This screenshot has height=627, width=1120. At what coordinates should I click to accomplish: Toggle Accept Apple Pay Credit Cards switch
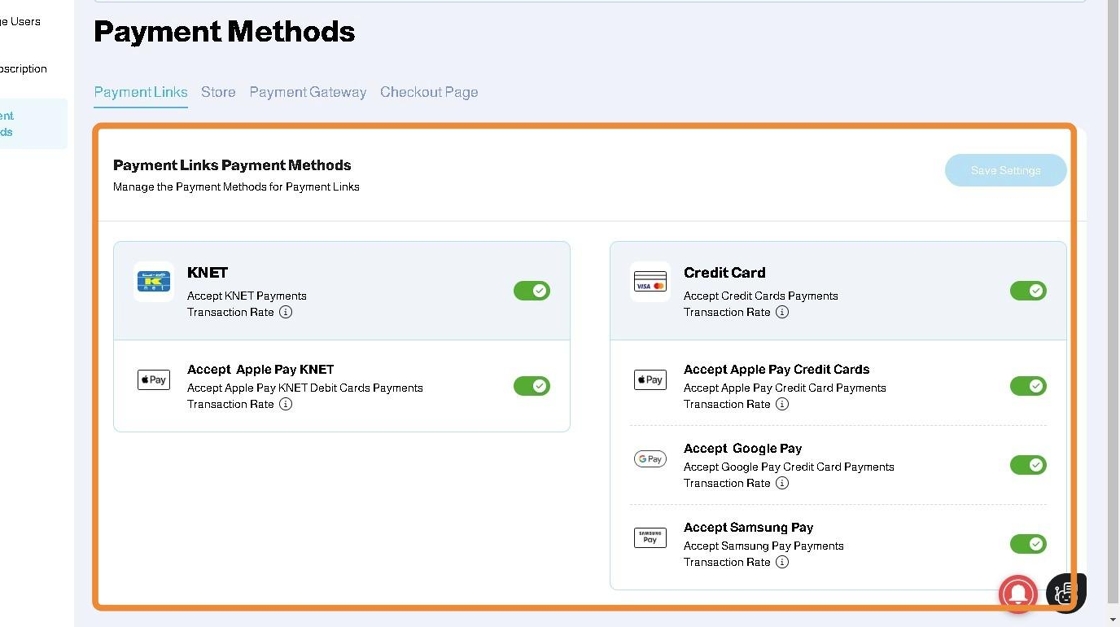click(1028, 386)
